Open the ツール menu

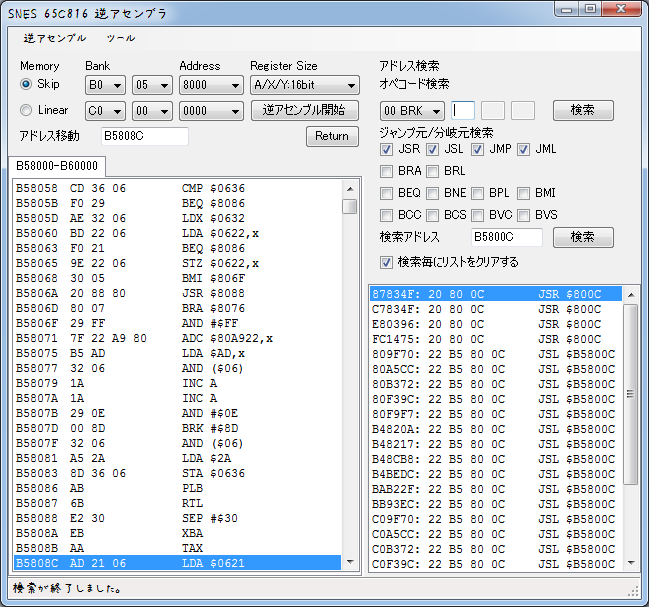pyautogui.click(x=120, y=38)
